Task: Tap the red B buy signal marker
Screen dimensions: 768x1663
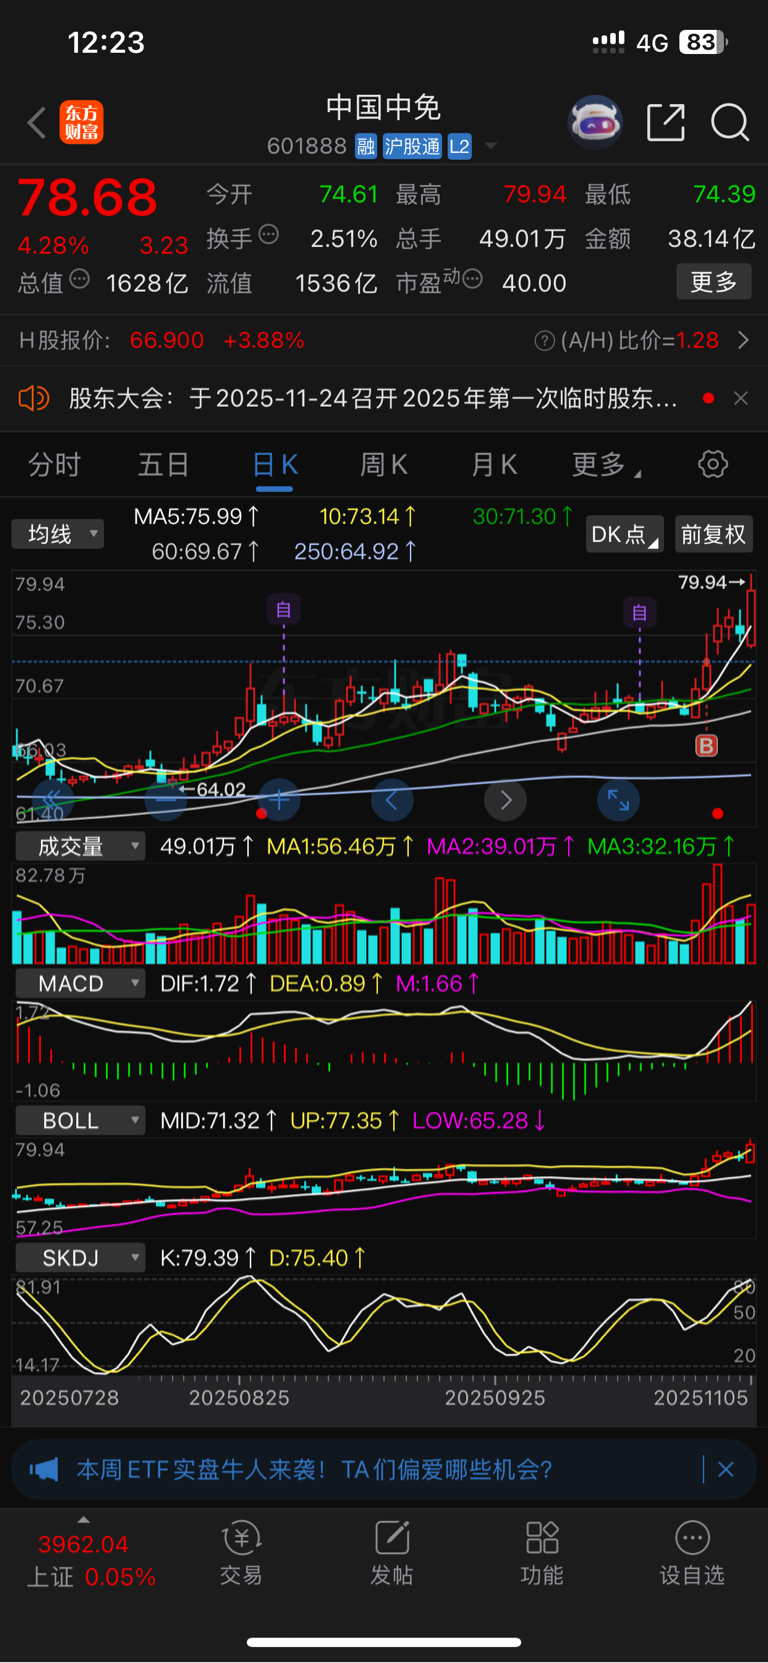Action: point(706,745)
